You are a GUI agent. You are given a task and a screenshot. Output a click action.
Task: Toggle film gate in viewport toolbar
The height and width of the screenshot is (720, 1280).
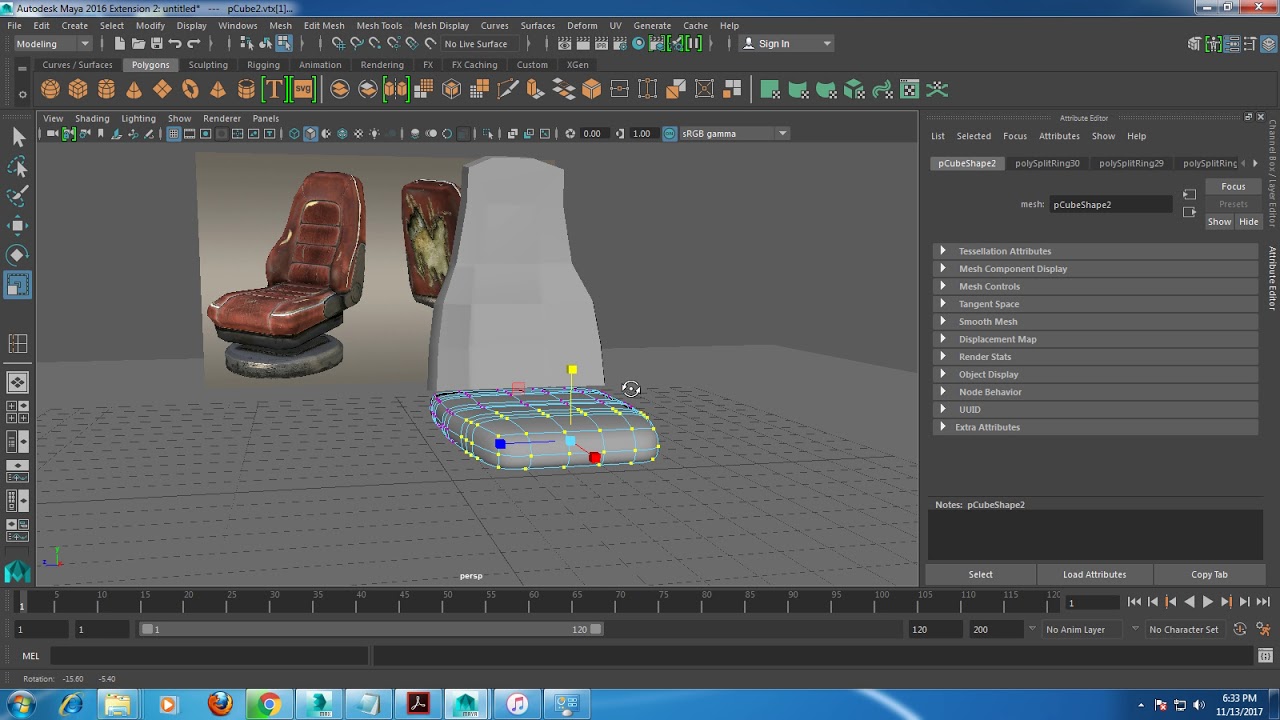tap(190, 133)
